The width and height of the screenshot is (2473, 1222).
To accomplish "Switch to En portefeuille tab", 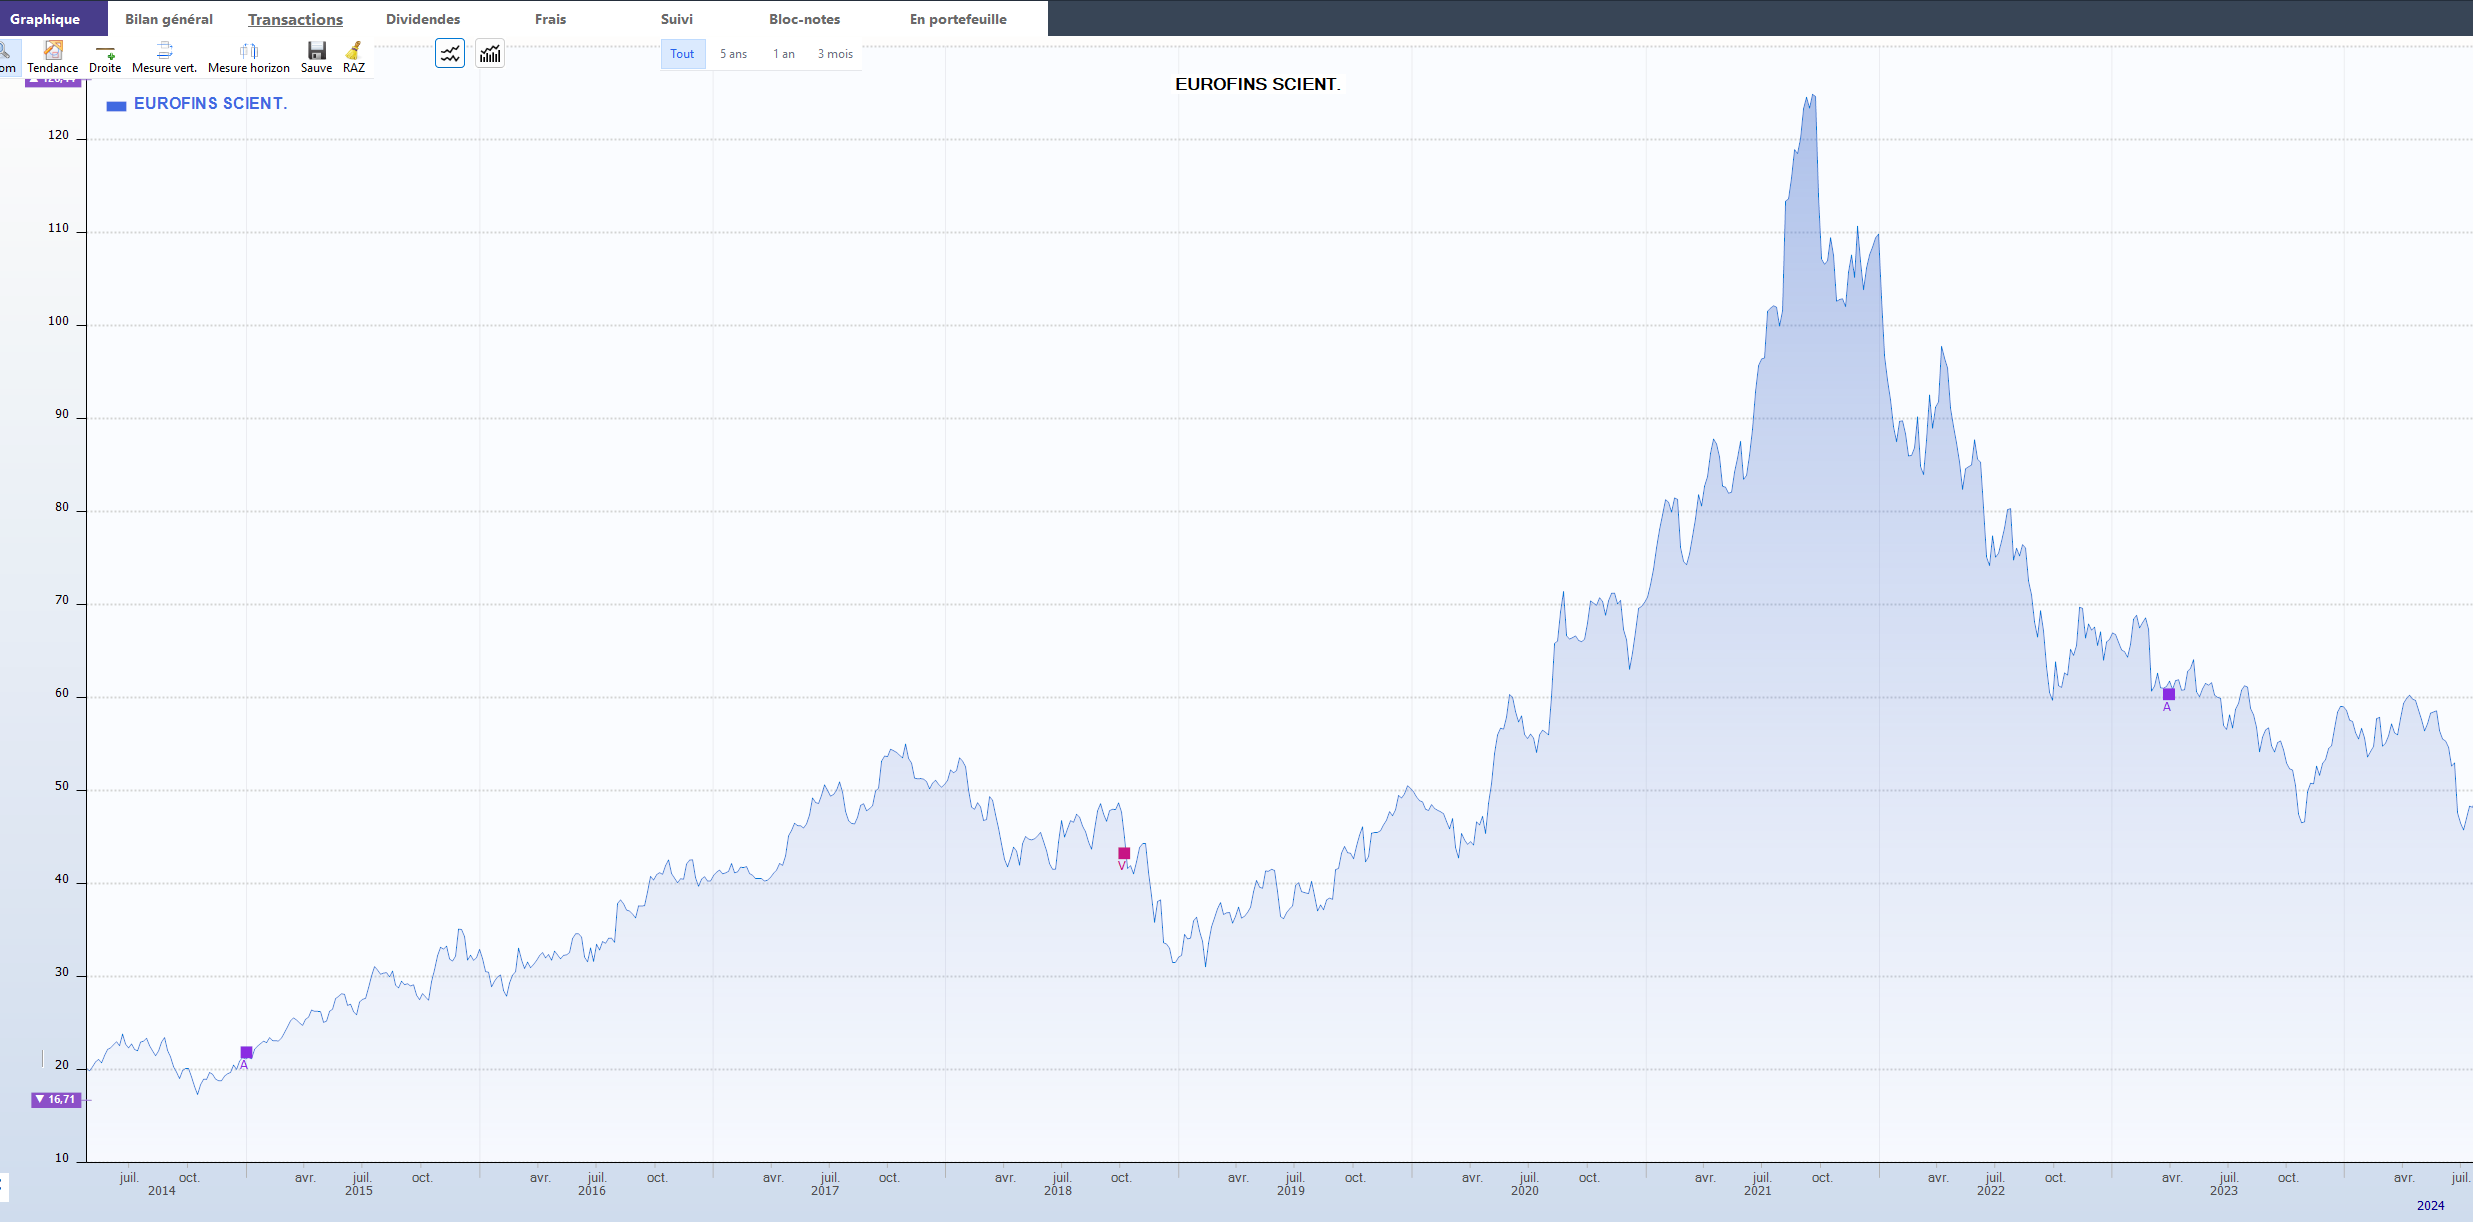I will pyautogui.click(x=958, y=19).
